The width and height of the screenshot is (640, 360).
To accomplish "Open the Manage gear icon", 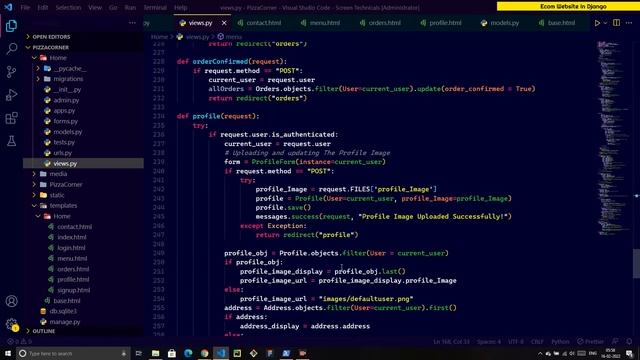I will (x=11, y=324).
